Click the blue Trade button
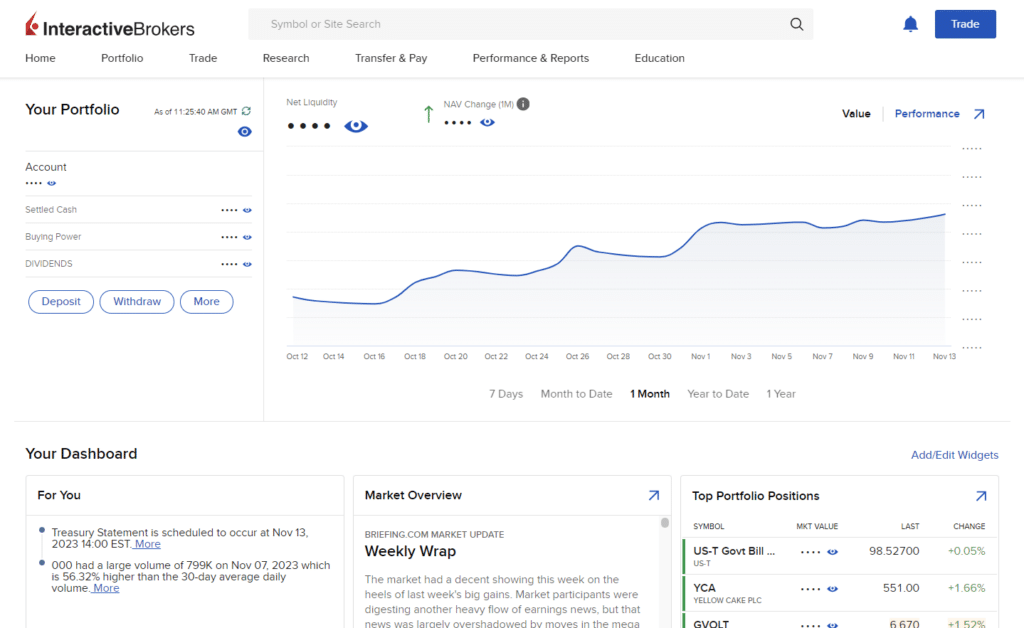 click(x=964, y=23)
